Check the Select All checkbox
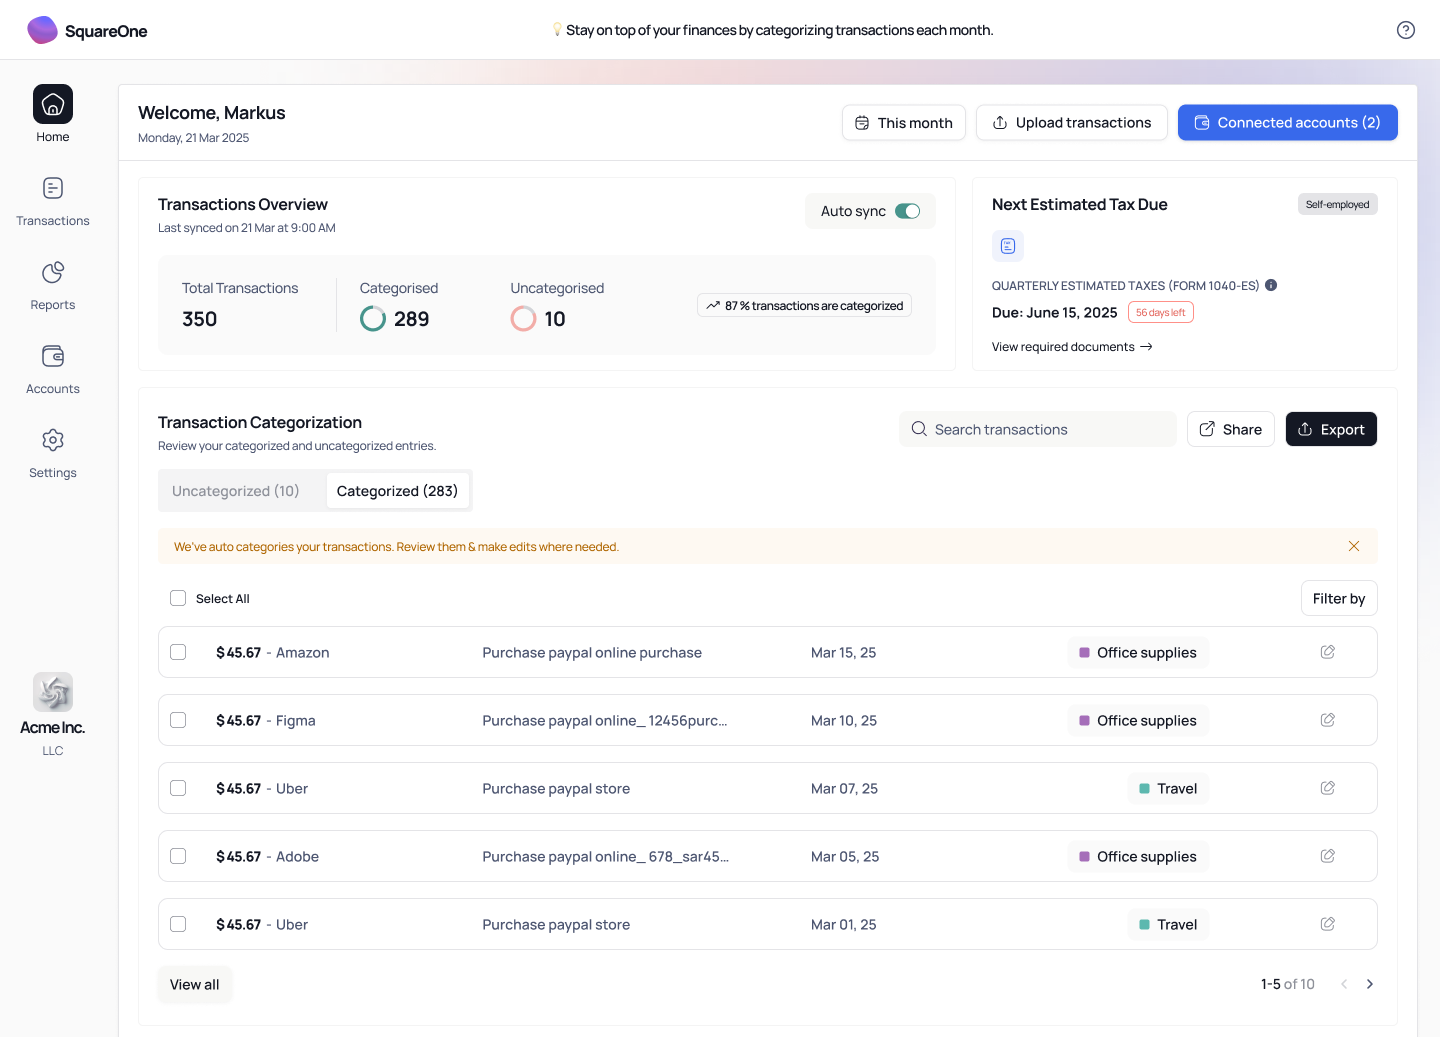This screenshot has height=1037, width=1440. tap(178, 598)
